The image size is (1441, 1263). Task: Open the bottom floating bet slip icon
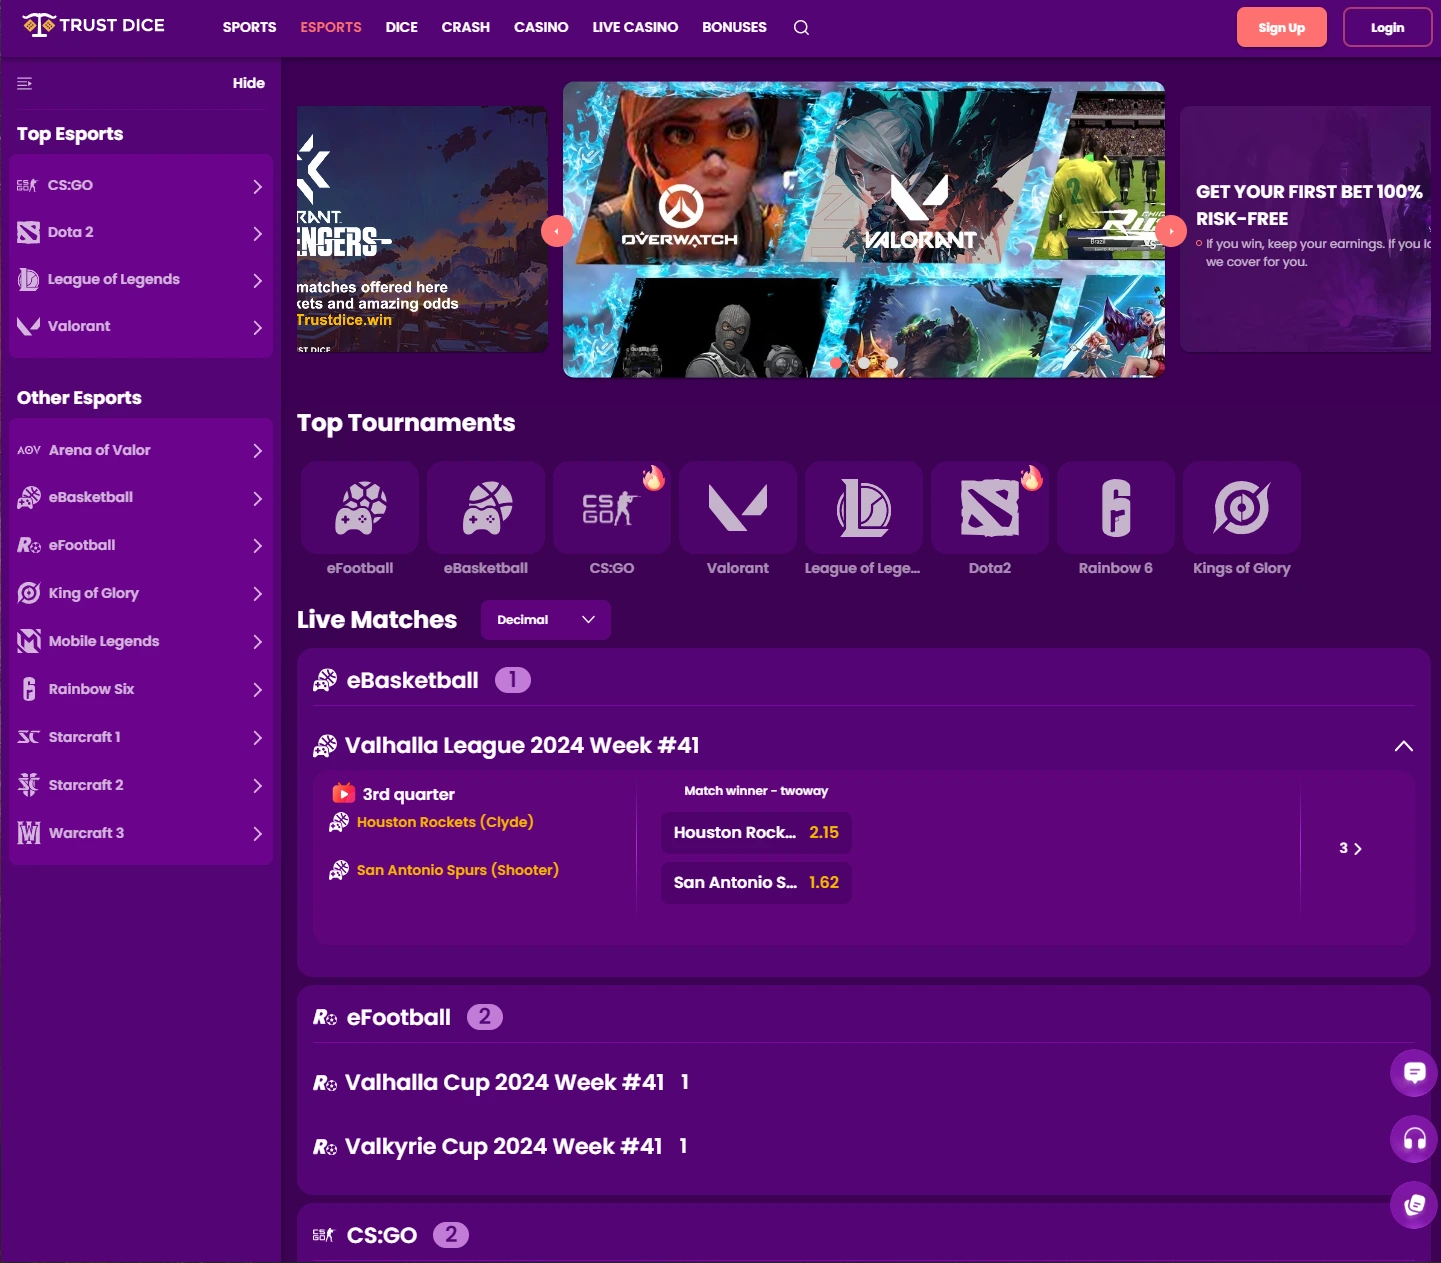pyautogui.click(x=1414, y=1205)
